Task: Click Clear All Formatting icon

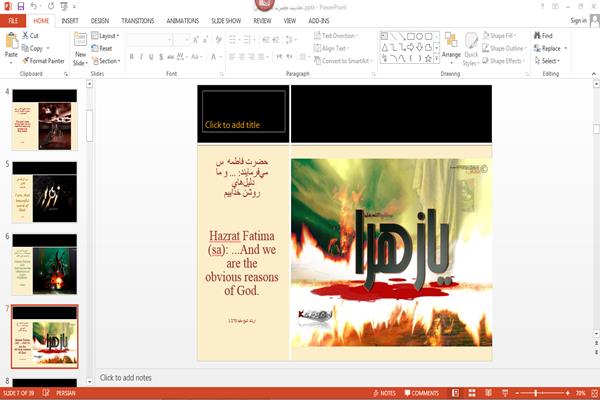Action: tap(218, 40)
